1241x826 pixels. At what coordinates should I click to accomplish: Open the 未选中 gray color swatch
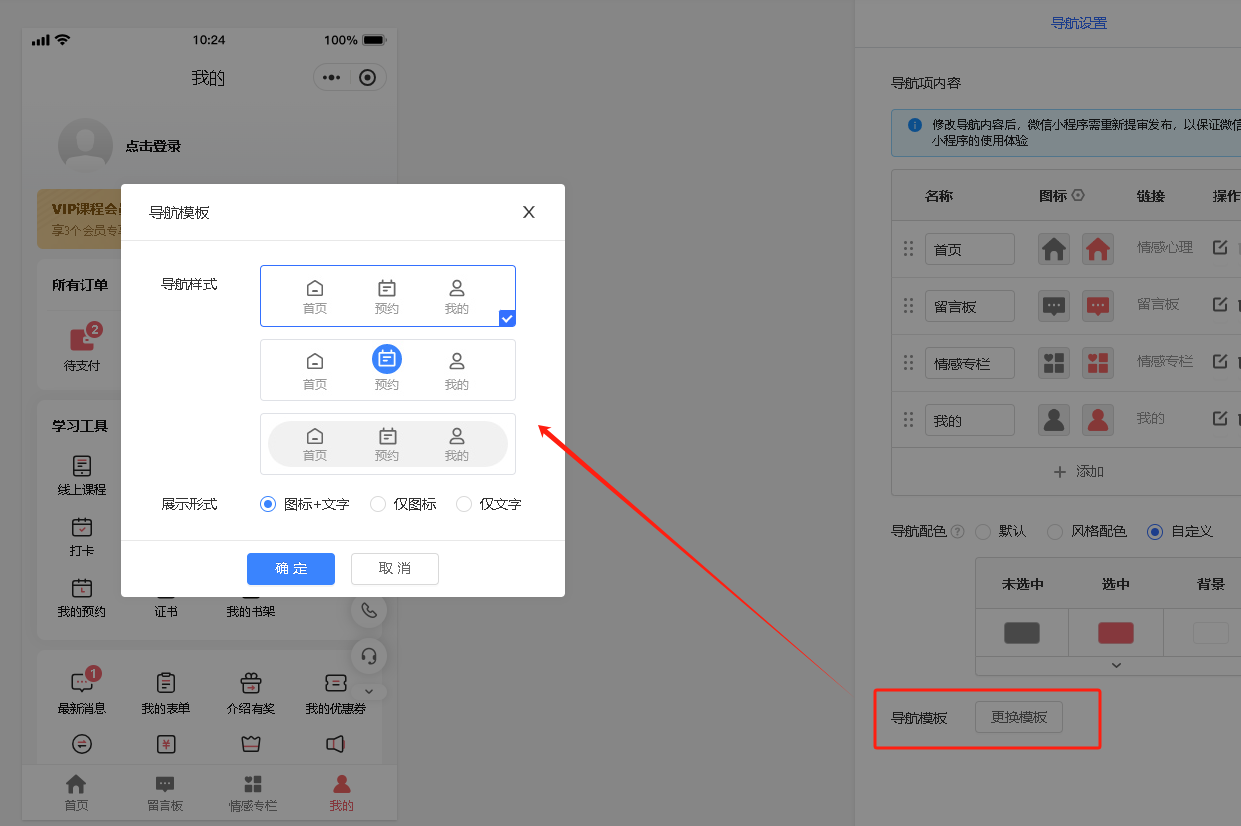(1022, 633)
